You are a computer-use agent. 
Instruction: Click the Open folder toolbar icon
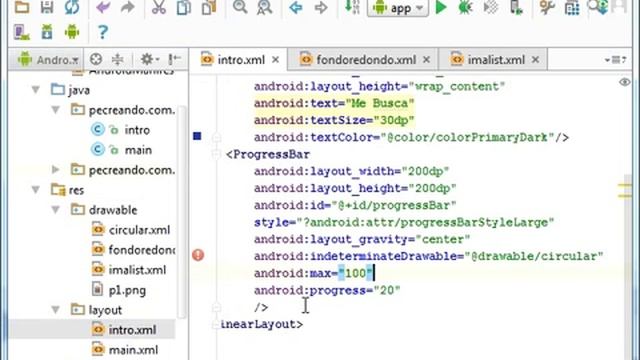tap(22, 7)
